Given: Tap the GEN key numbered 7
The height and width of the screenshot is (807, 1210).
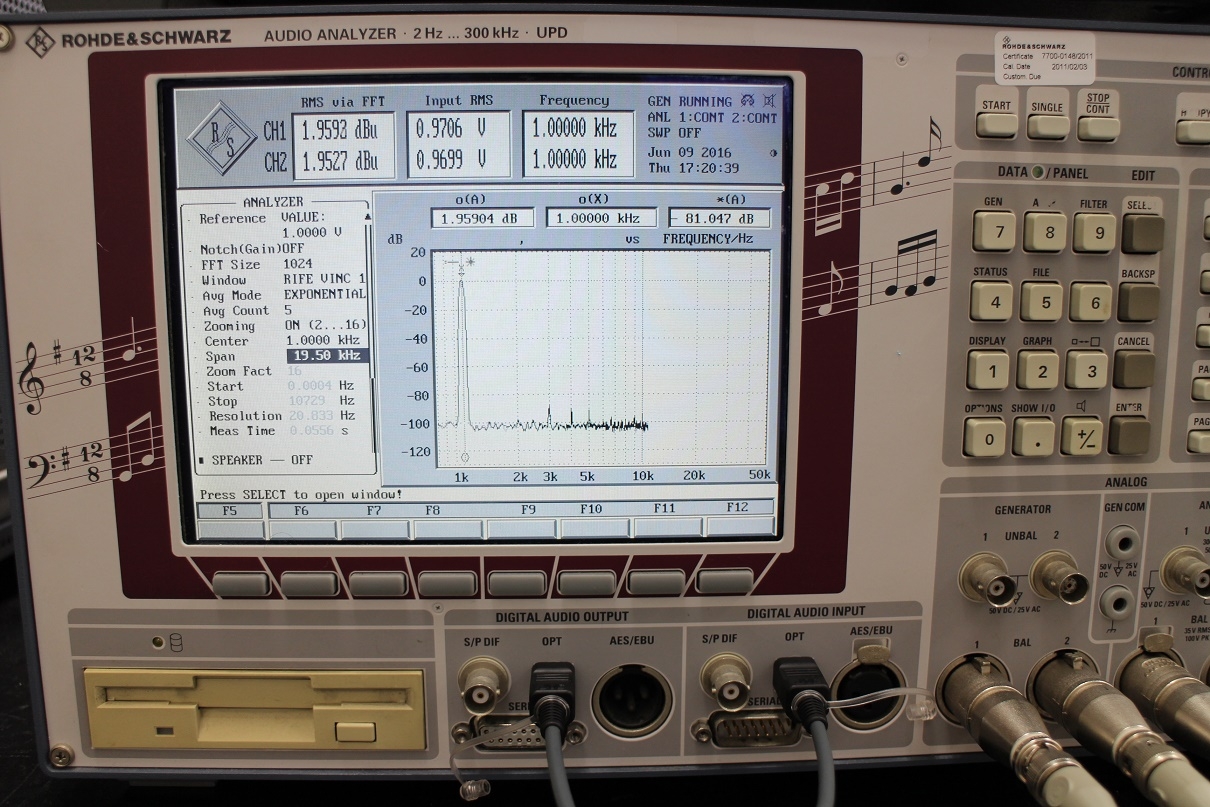Looking at the screenshot, I should pyautogui.click(x=993, y=232).
